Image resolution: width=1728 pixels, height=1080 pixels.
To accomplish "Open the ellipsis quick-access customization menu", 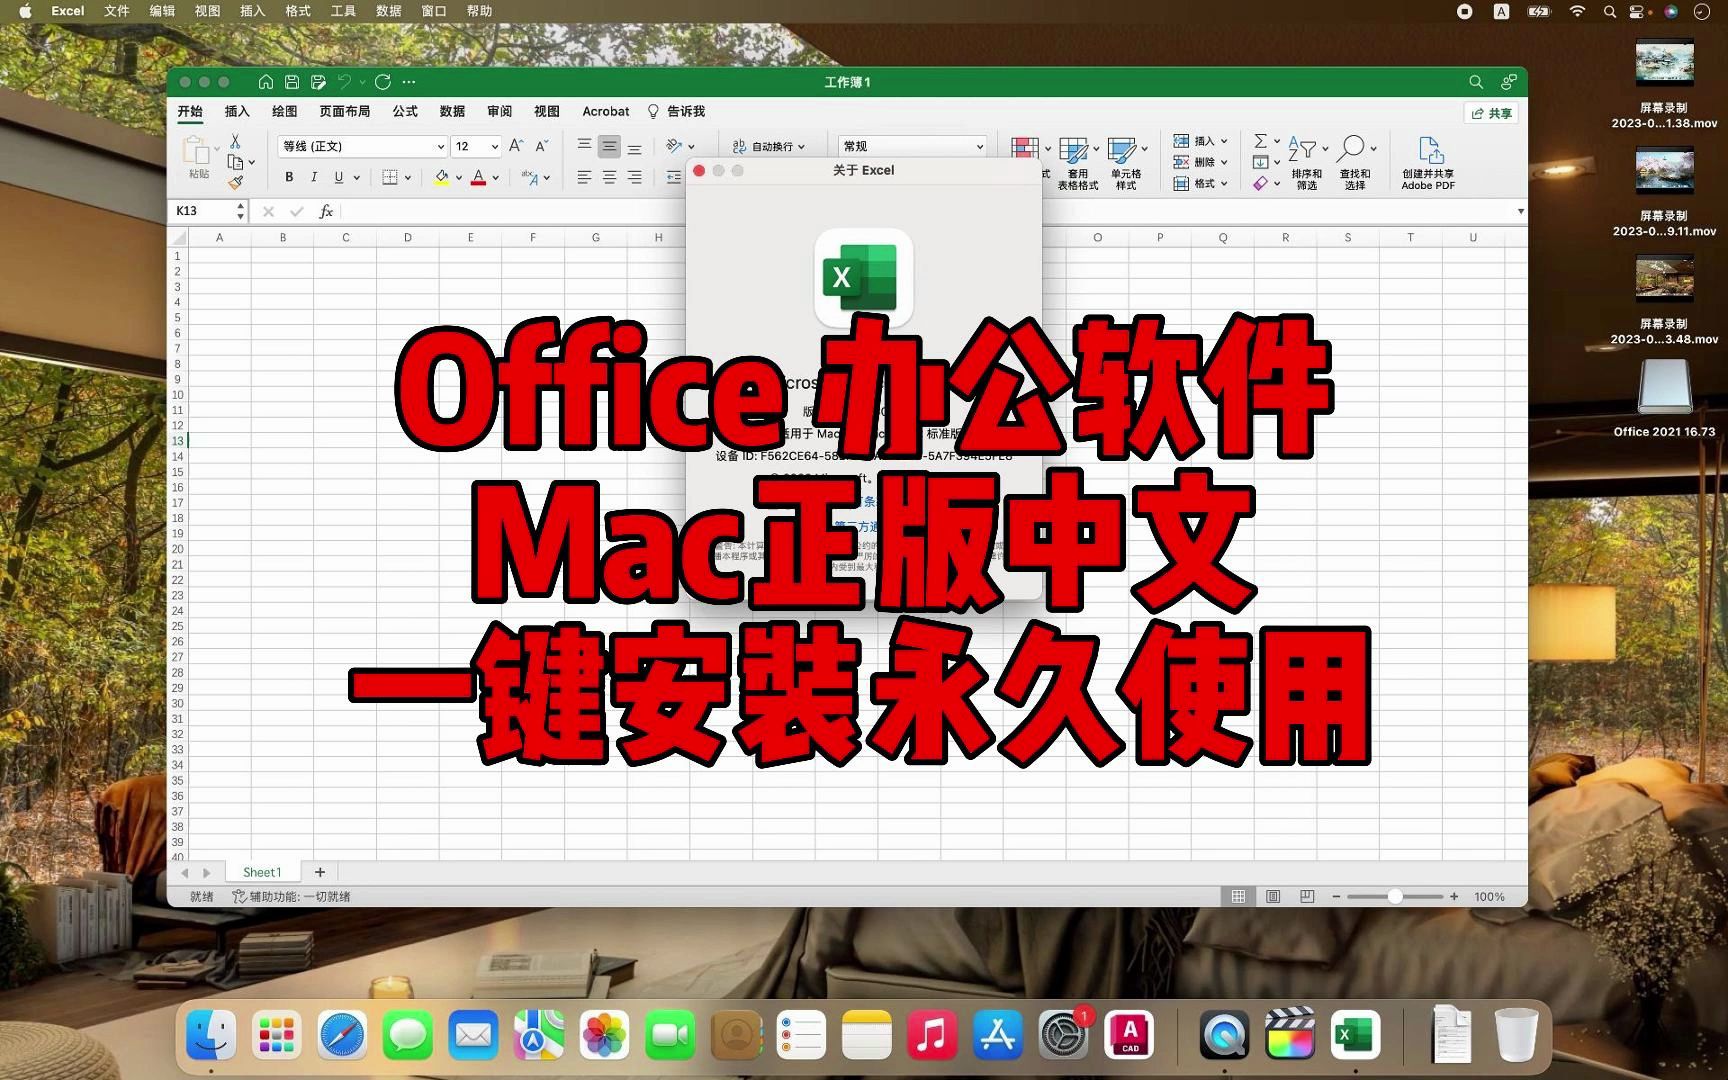I will point(409,82).
